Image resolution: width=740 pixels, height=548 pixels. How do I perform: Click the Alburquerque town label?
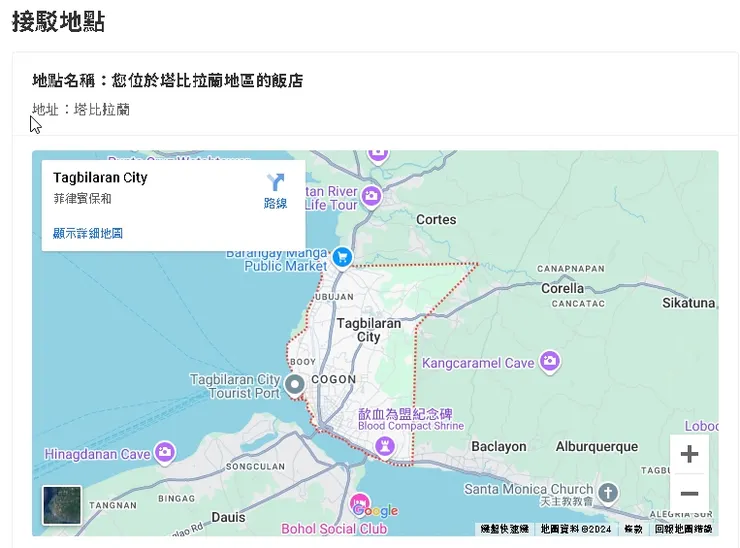point(597,446)
